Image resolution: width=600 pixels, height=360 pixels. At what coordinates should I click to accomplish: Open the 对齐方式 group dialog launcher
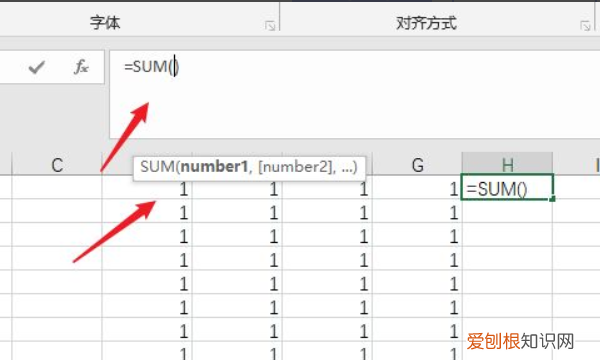[585, 26]
